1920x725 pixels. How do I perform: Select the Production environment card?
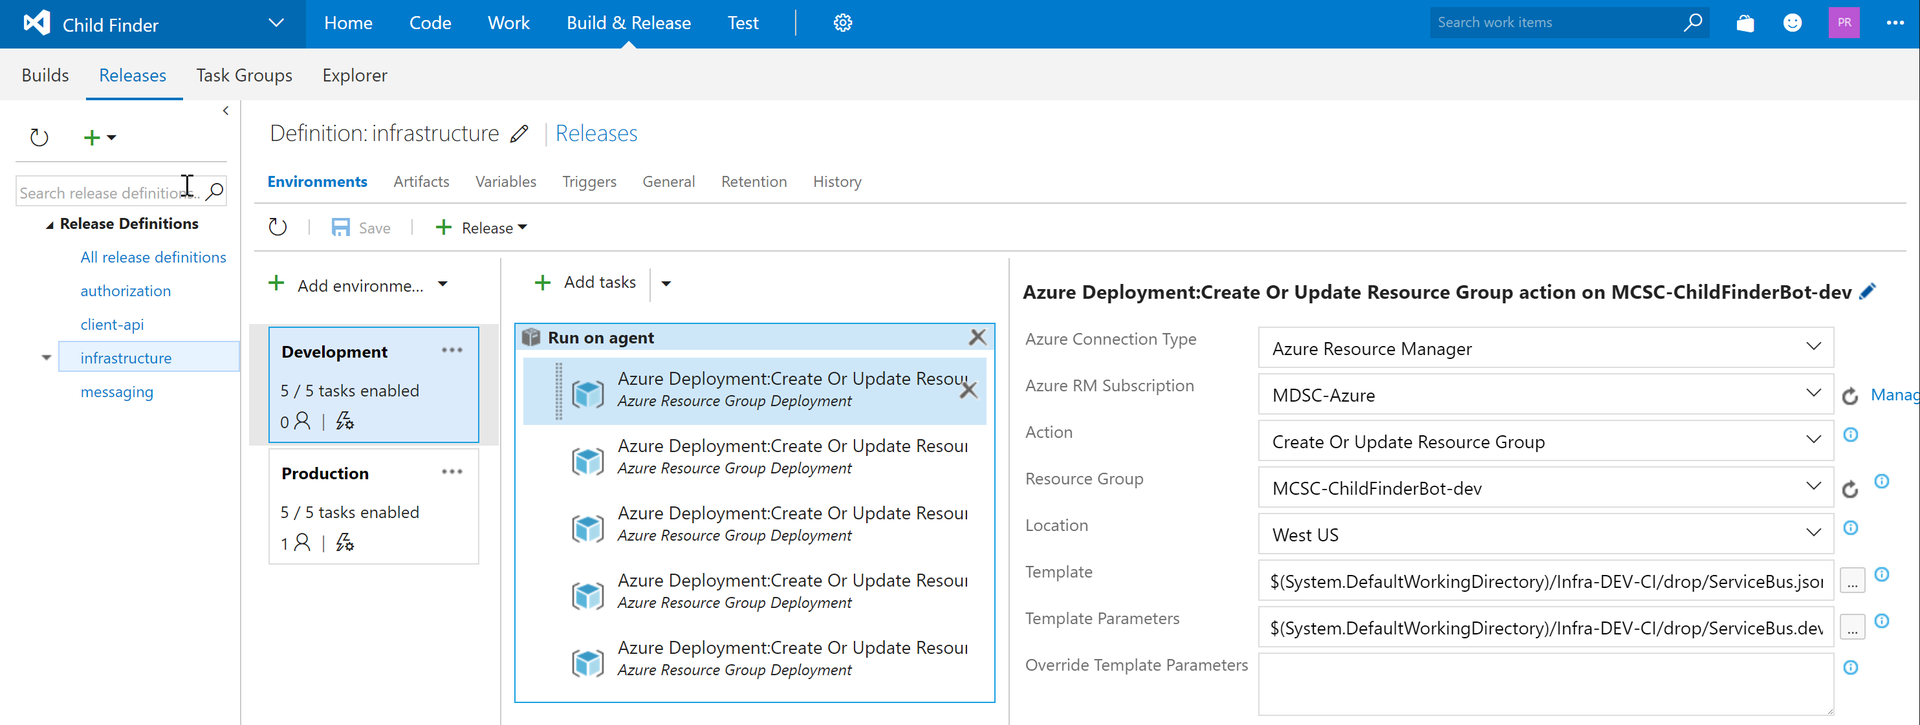373,506
